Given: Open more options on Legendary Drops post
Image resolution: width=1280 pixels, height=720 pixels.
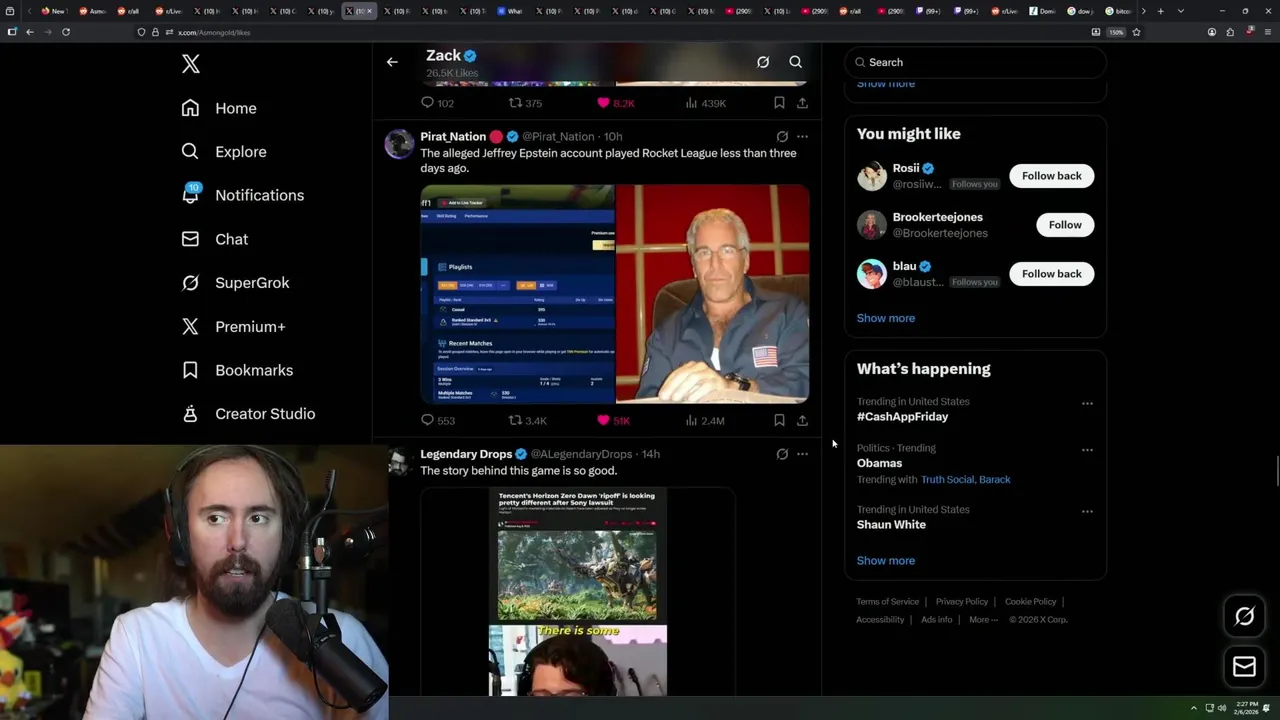Looking at the screenshot, I should (x=802, y=454).
